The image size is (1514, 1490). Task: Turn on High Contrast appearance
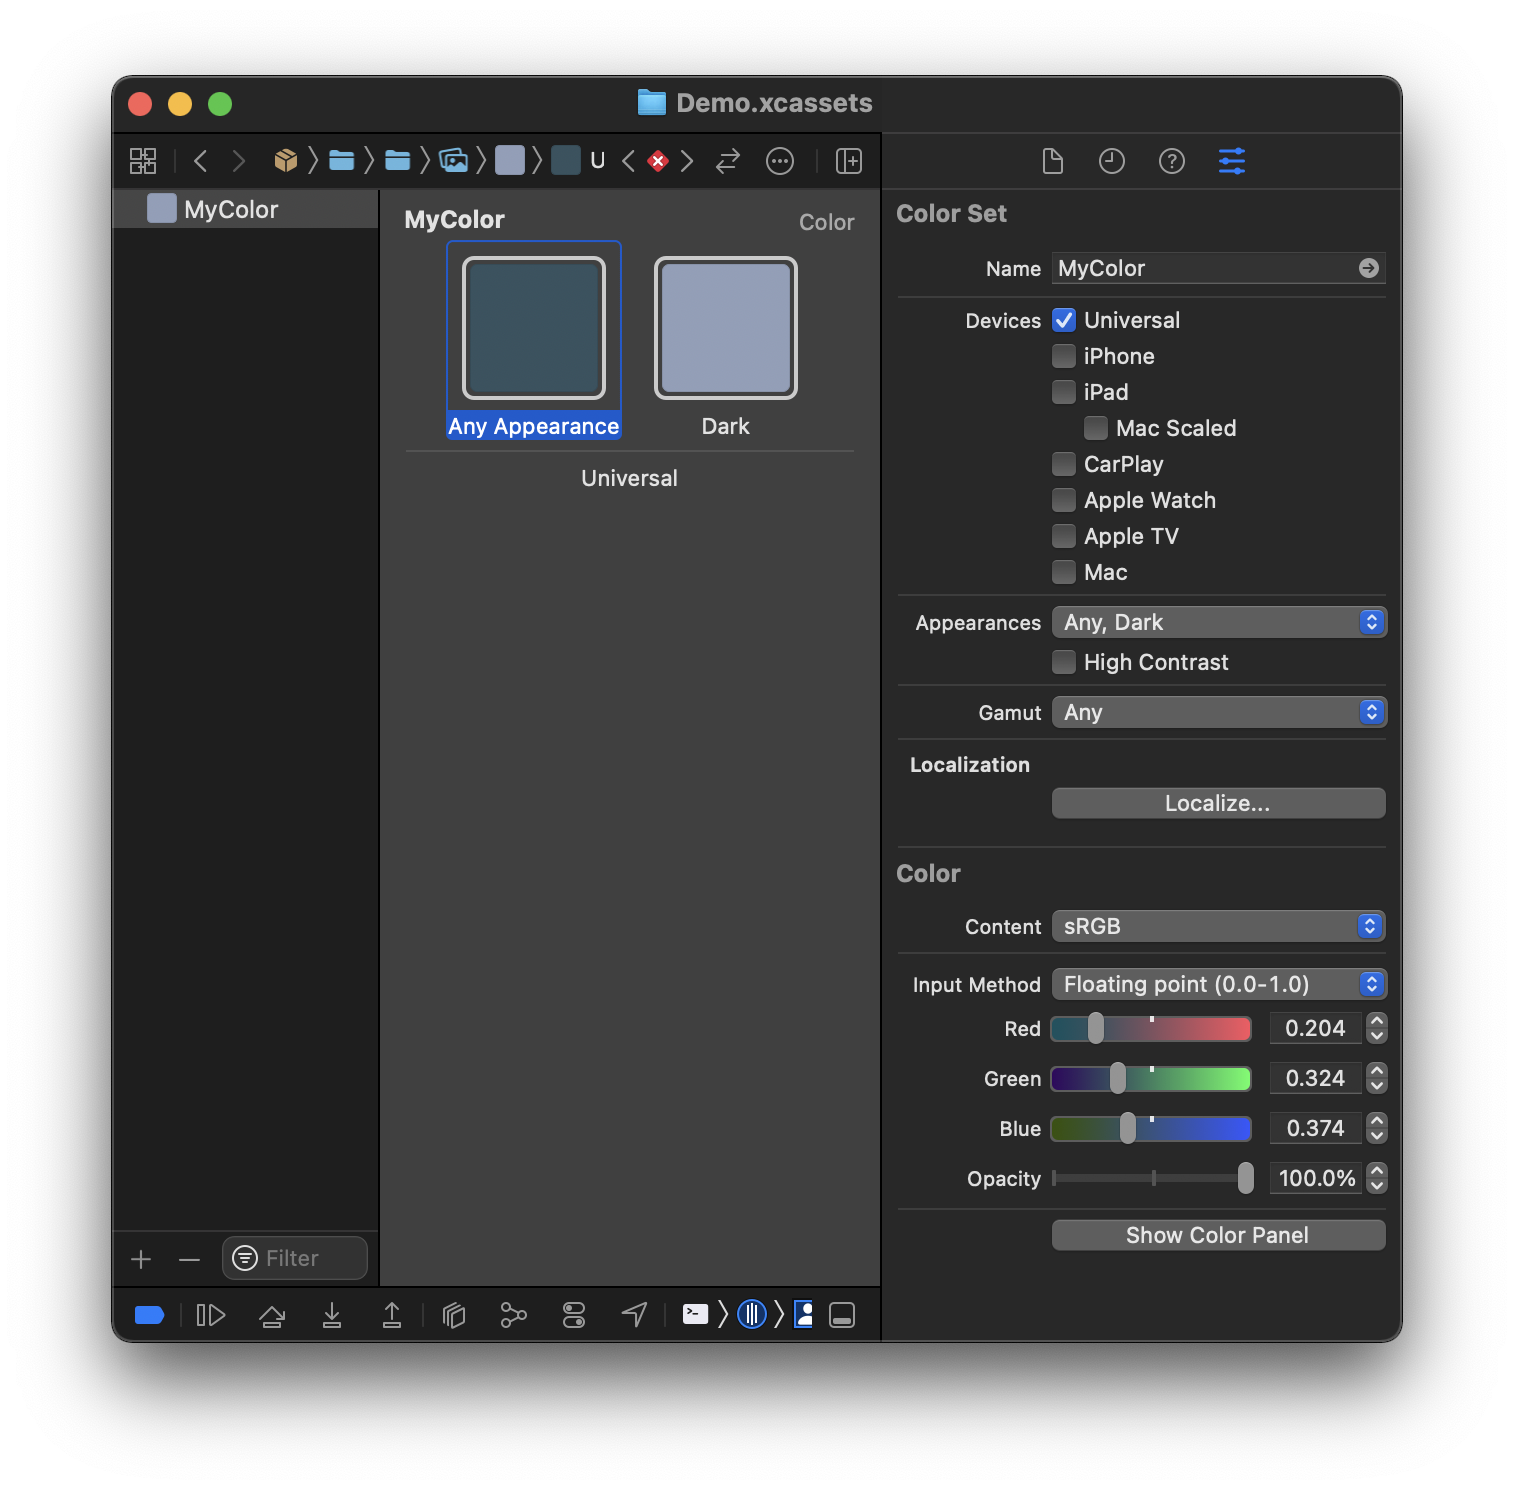tap(1064, 662)
